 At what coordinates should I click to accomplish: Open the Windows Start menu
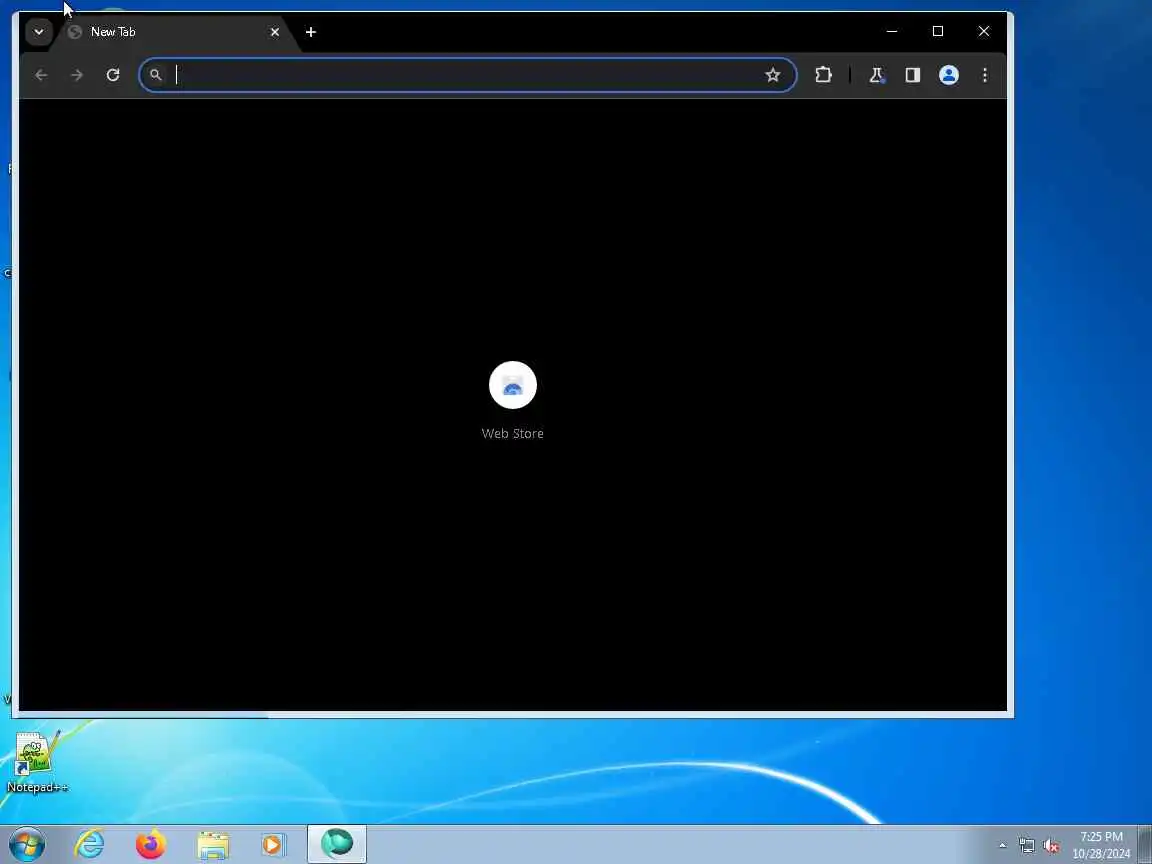pyautogui.click(x=27, y=844)
